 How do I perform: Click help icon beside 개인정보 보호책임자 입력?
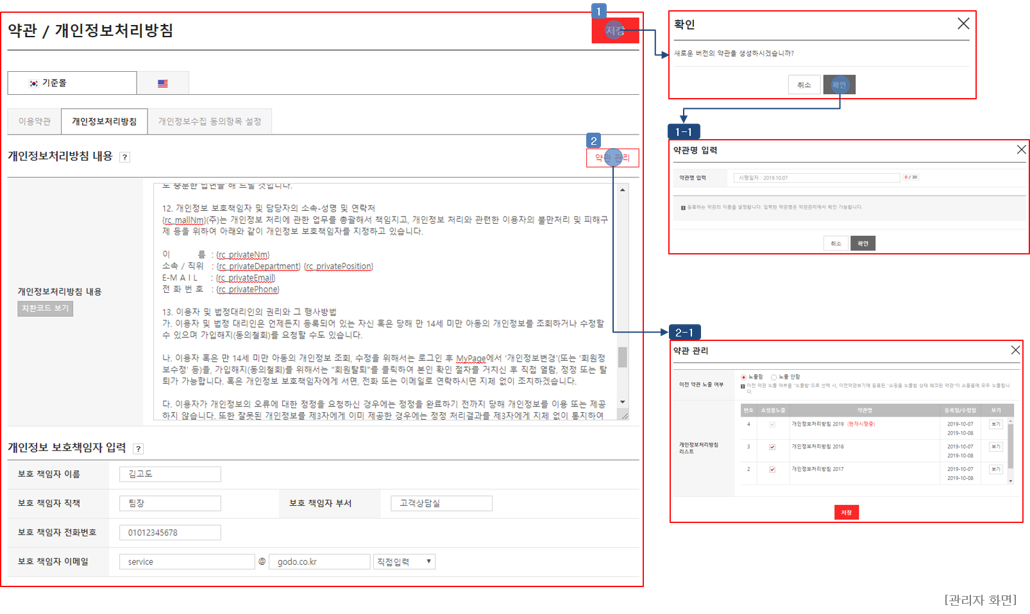[x=138, y=449]
